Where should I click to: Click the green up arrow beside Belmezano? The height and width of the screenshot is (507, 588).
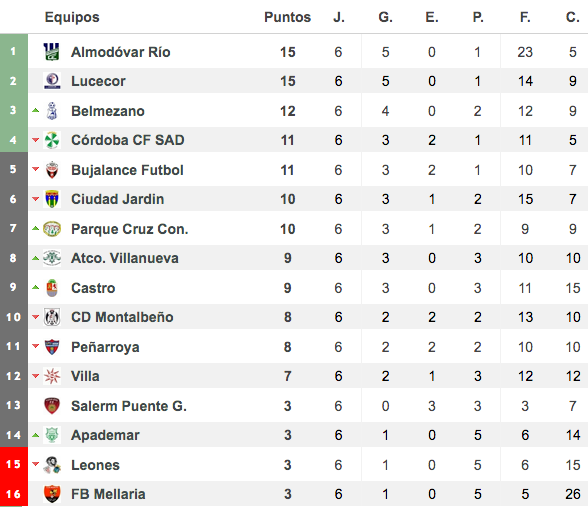[x=36, y=110]
